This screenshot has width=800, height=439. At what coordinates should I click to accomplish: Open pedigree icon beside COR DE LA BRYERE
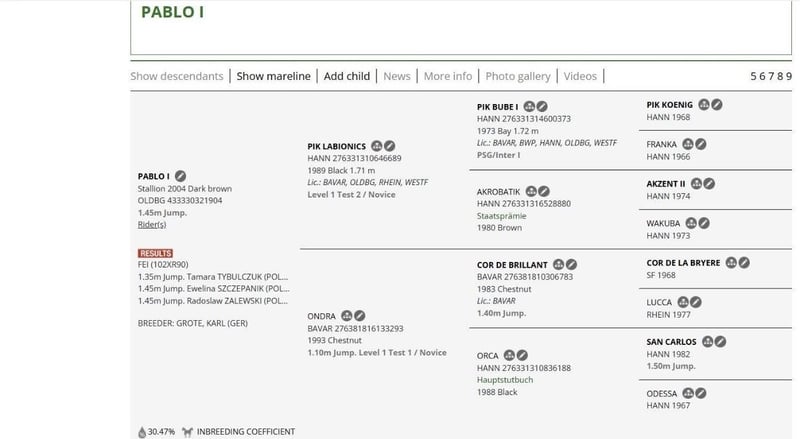point(731,262)
